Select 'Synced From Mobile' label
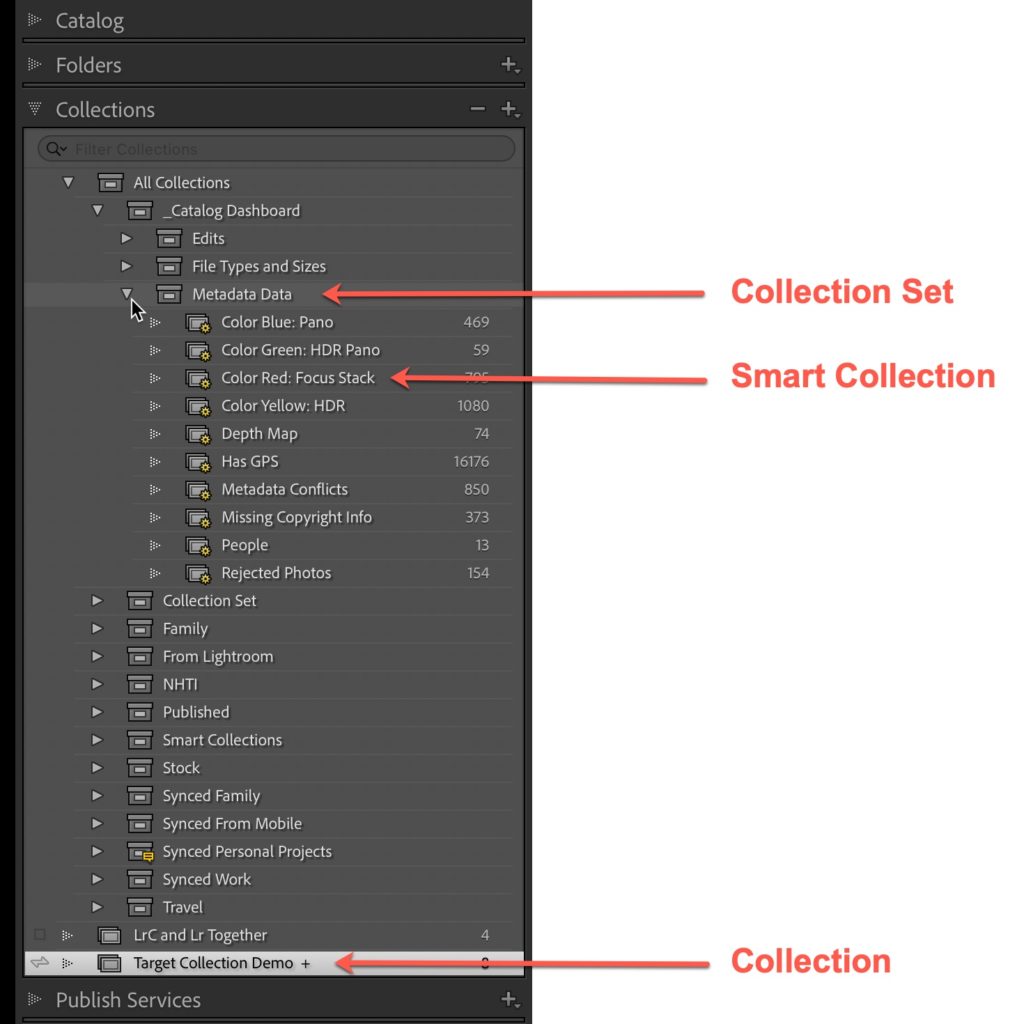Image resolution: width=1024 pixels, height=1024 pixels. [232, 824]
